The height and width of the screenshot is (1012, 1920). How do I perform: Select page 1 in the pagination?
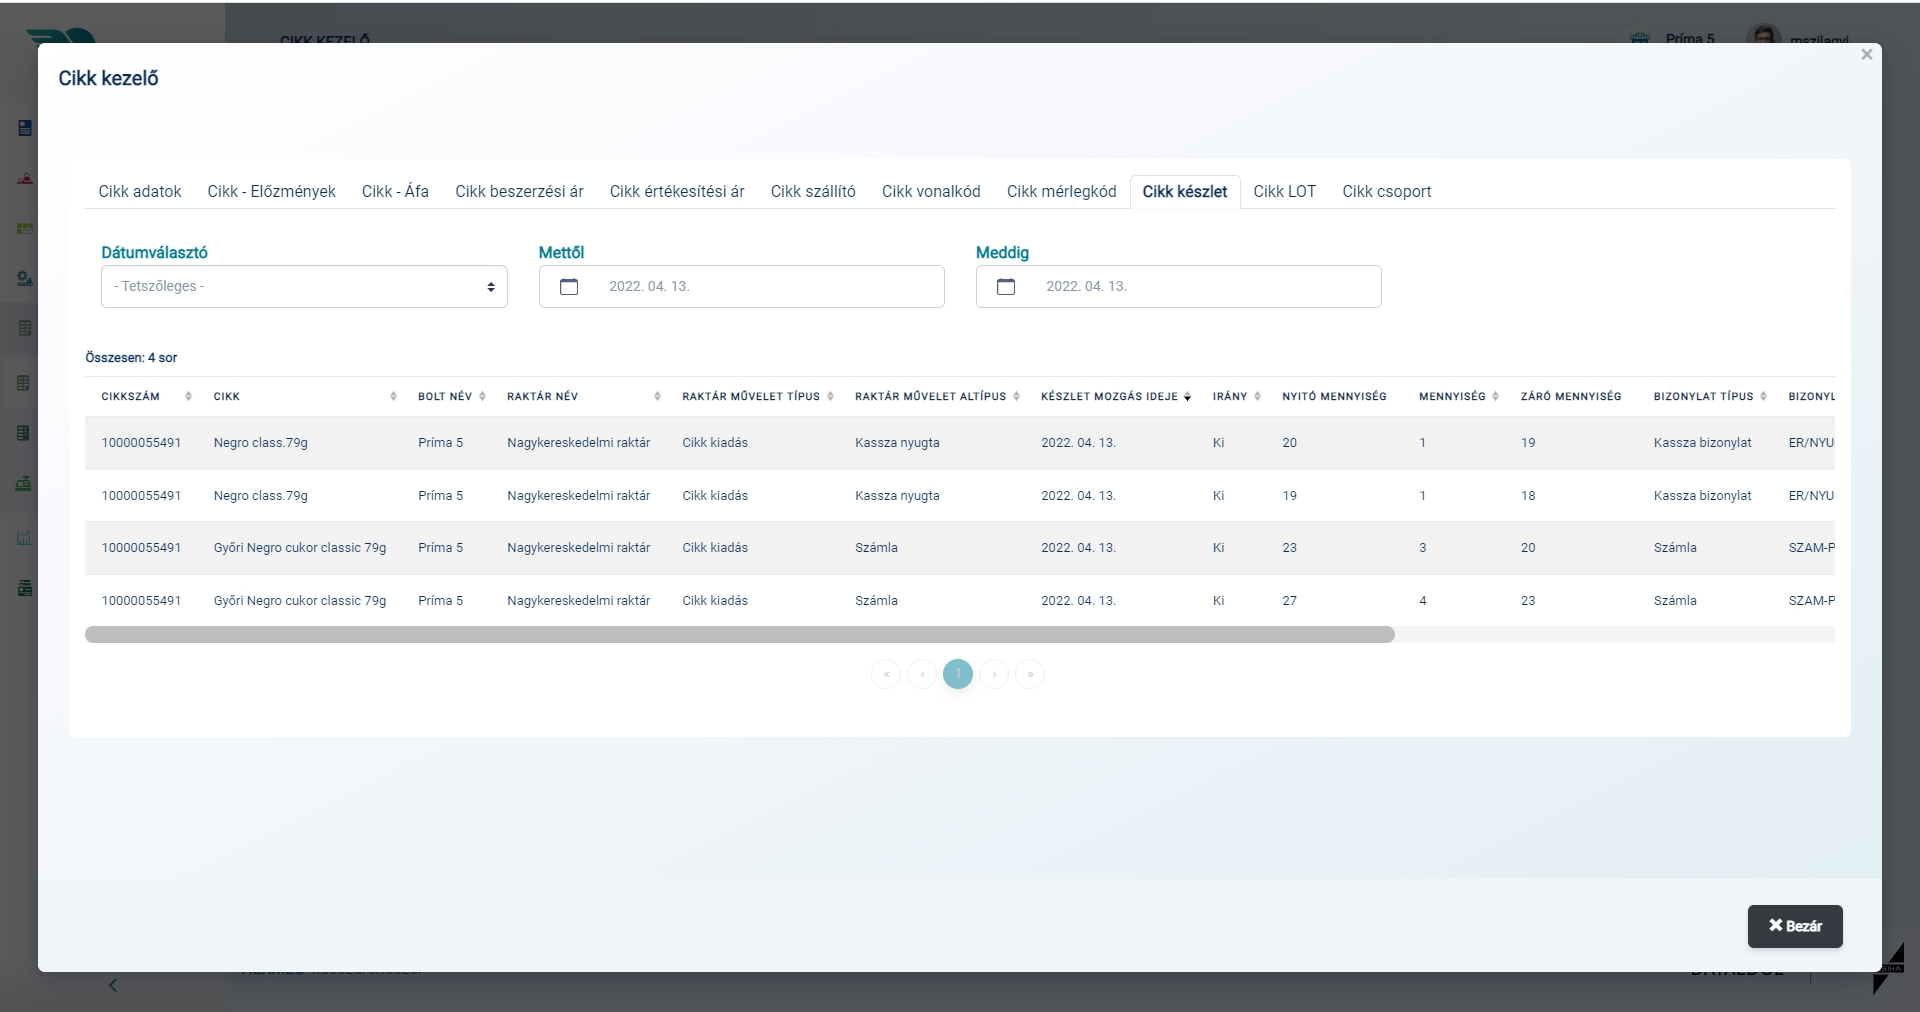point(957,674)
